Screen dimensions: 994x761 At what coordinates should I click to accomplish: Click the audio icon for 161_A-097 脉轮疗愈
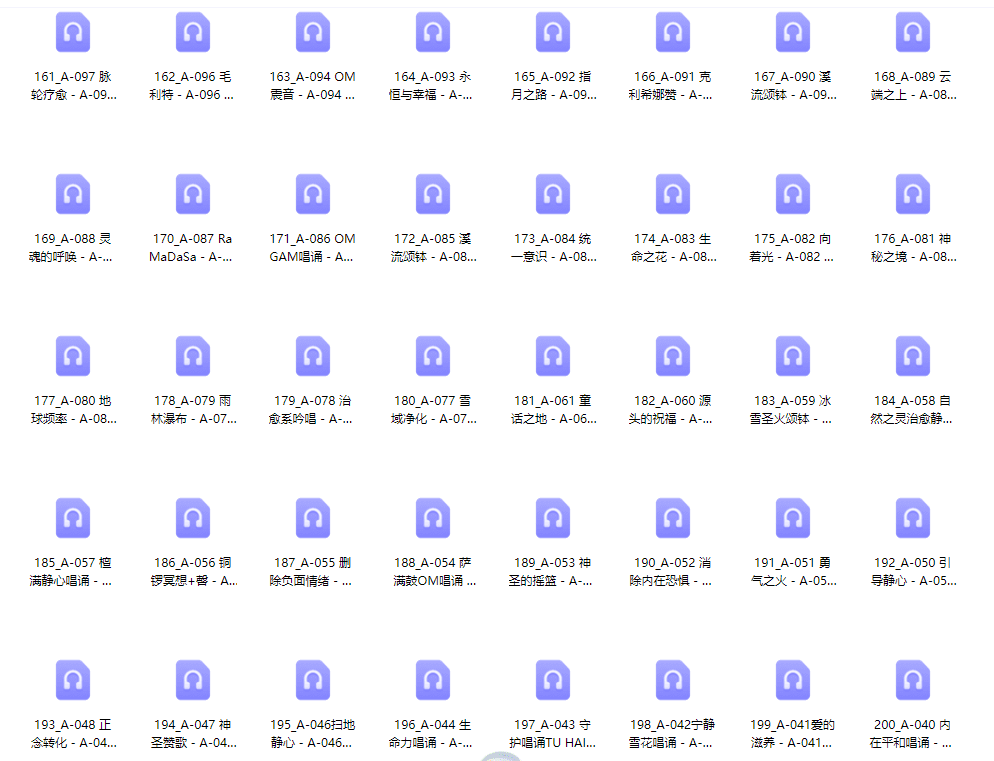(x=73, y=33)
